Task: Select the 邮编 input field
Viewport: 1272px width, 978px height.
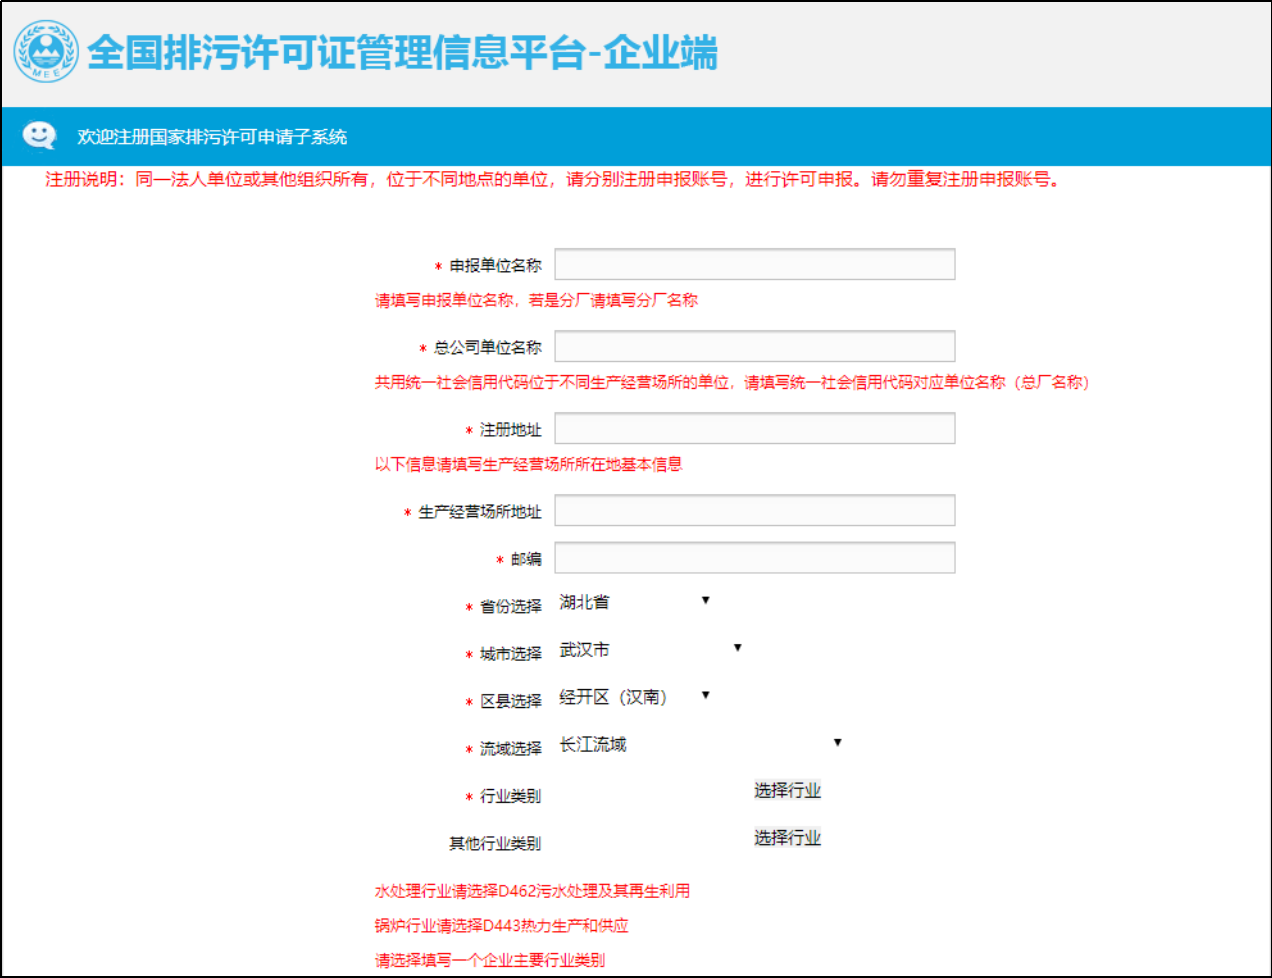Action: (755, 558)
